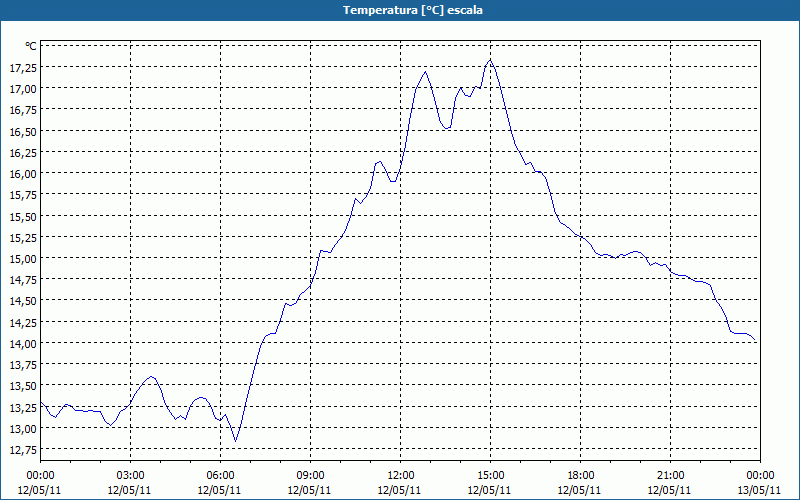This screenshot has height=500, width=800.
Task: Click the 16,75 y-axis label
Action: (x=23, y=110)
